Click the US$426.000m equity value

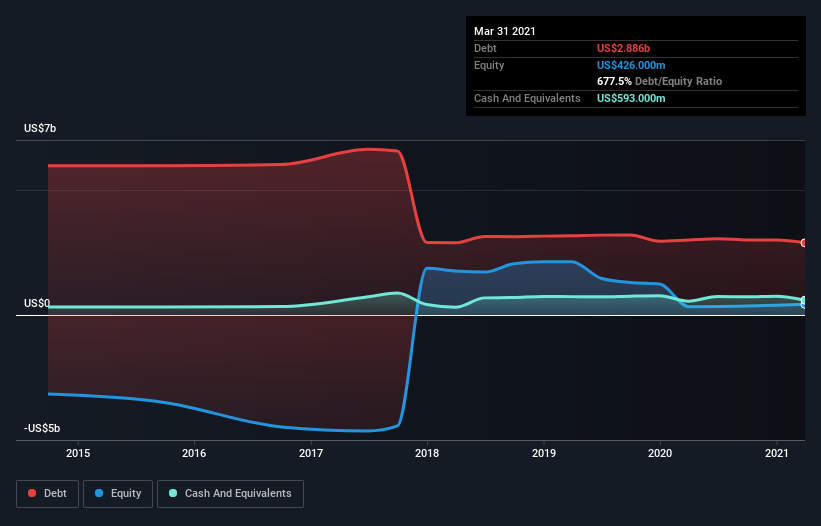pos(631,65)
